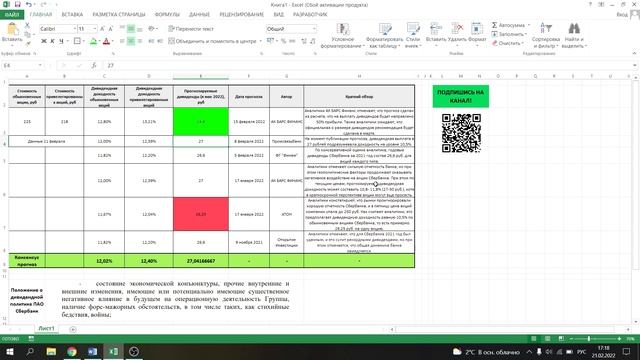Open Условное форматирование menu

click(x=342, y=36)
